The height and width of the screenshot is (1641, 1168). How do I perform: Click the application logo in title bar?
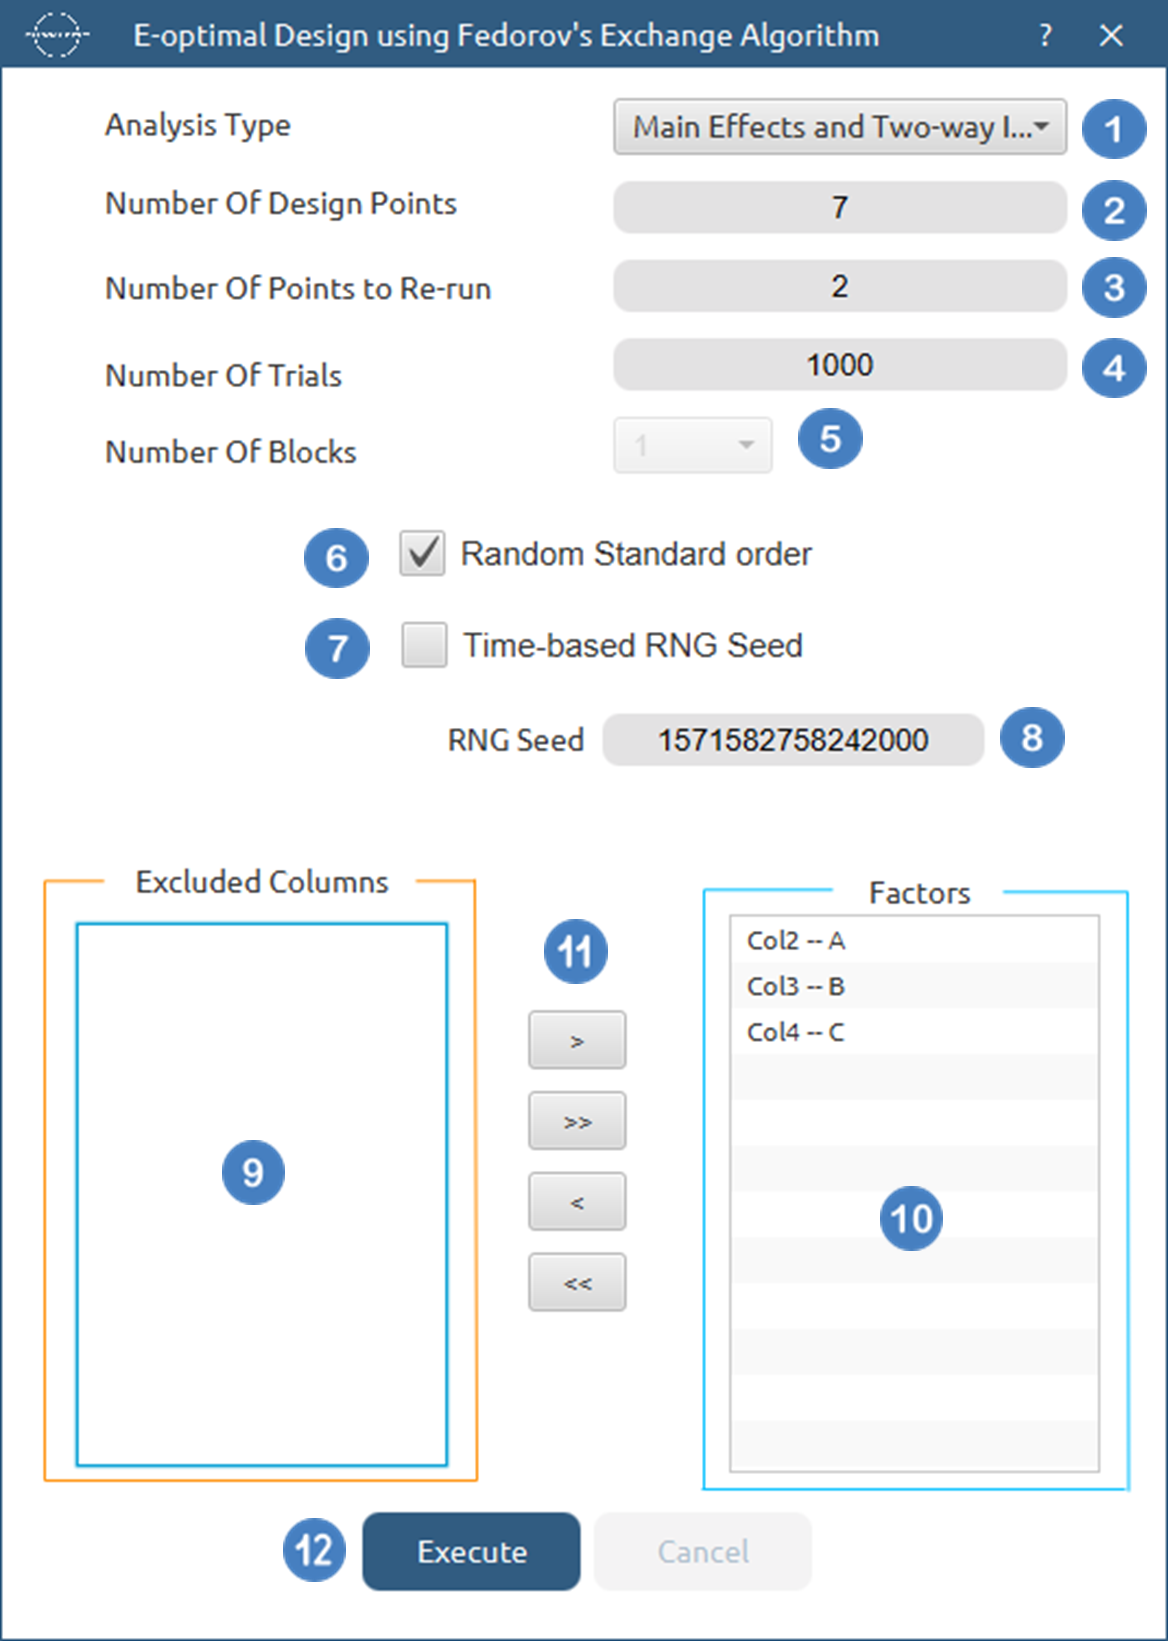click(x=56, y=35)
